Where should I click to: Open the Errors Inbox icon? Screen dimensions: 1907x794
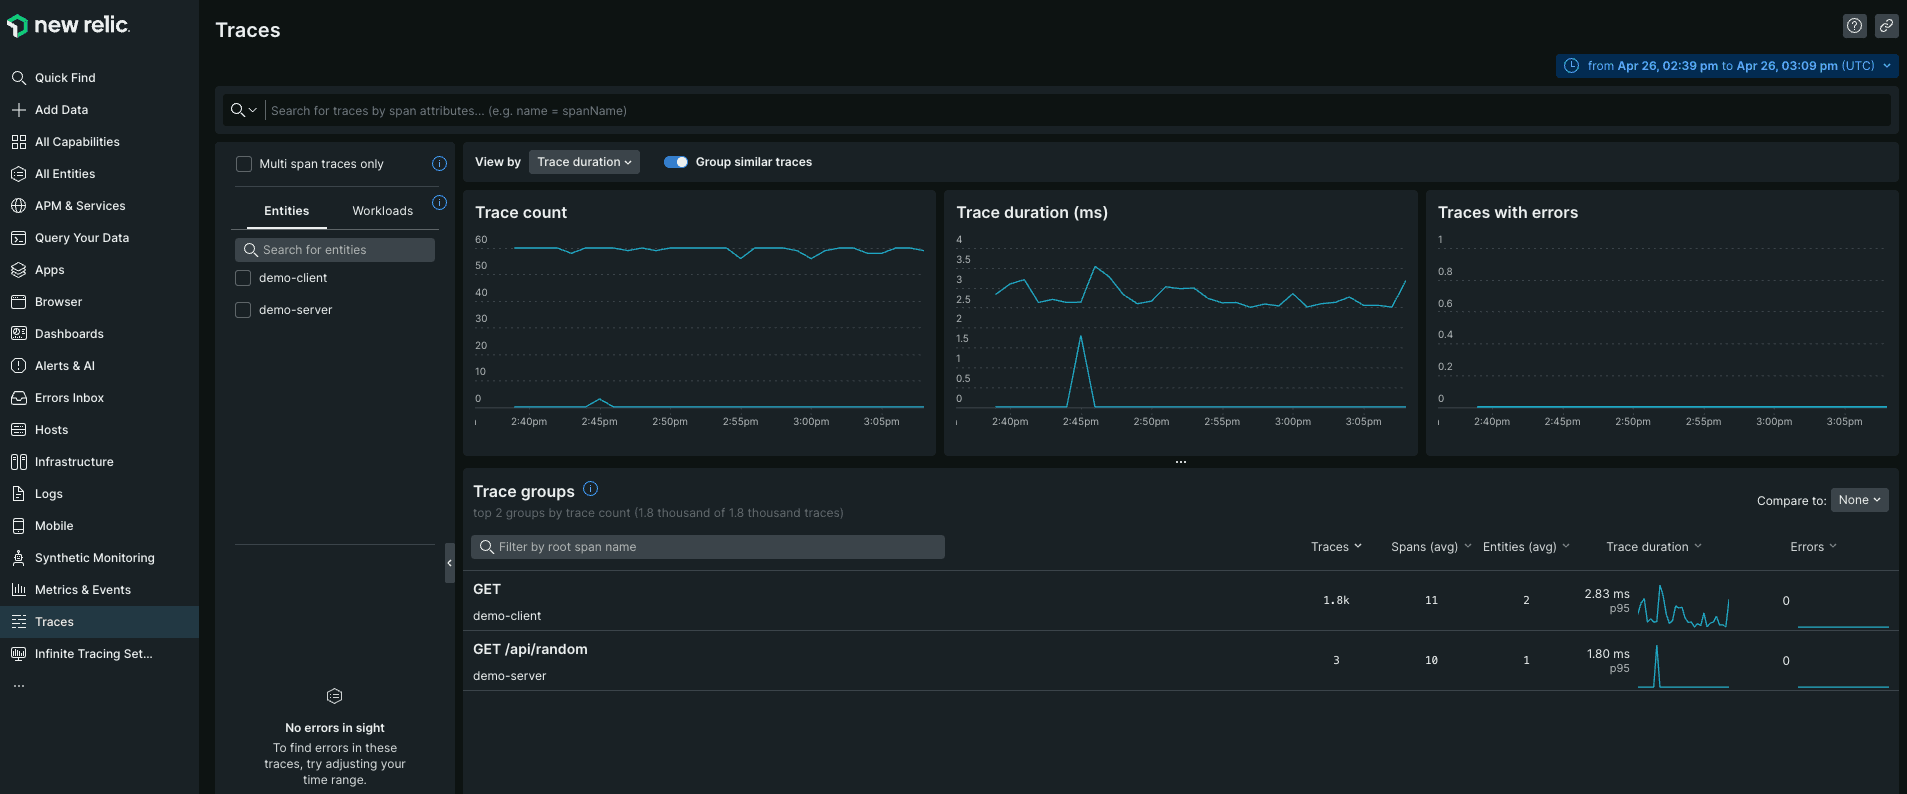point(18,398)
